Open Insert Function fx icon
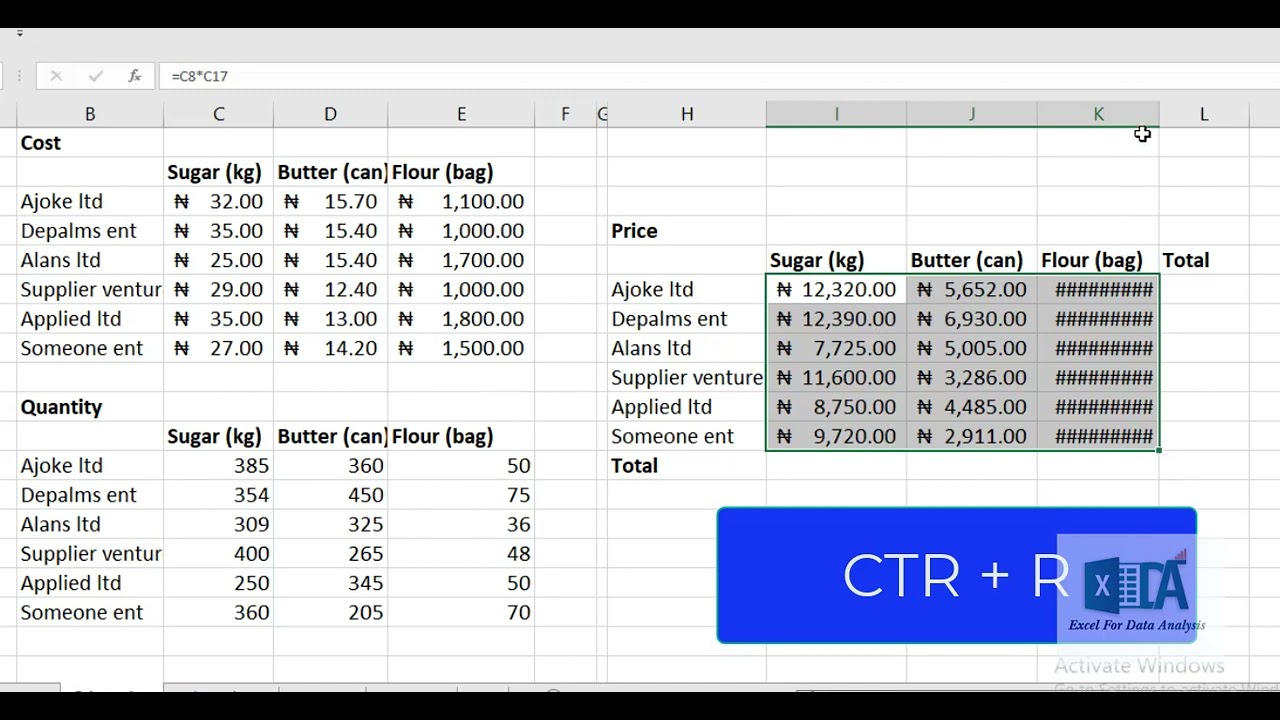The width and height of the screenshot is (1280, 720). click(134, 76)
